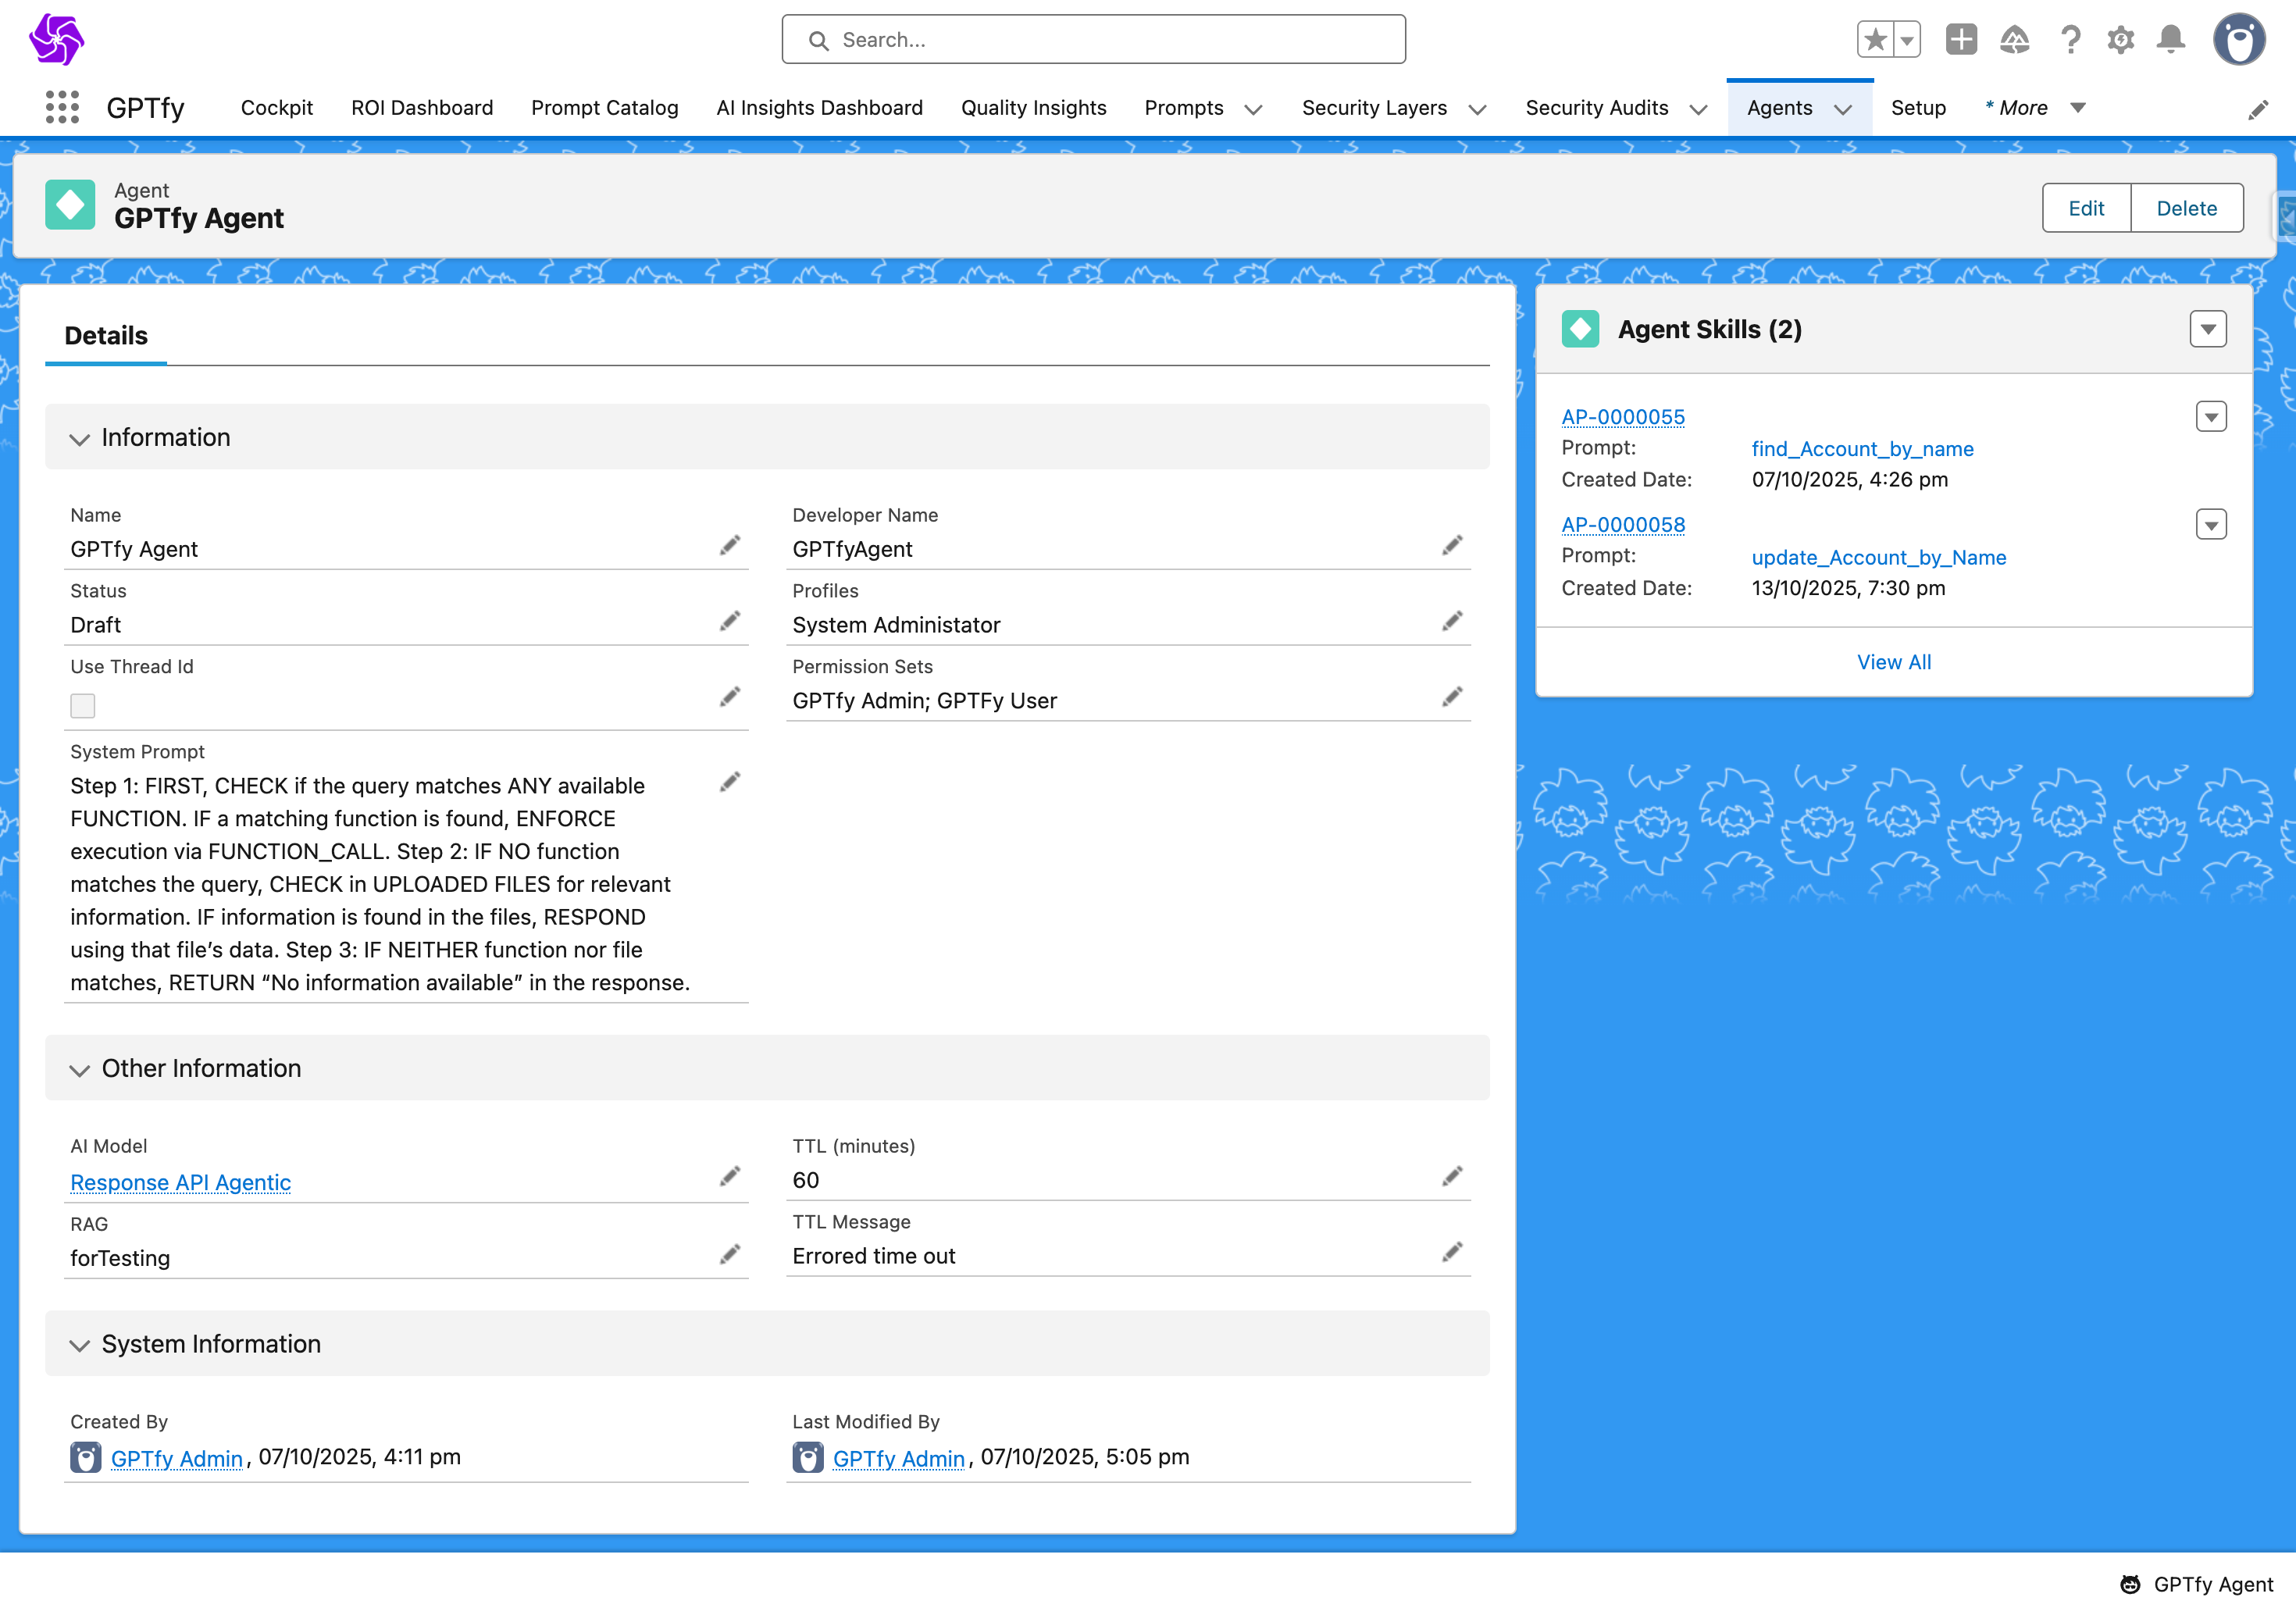Image resolution: width=2296 pixels, height=1615 pixels.
Task: Open the Setup gear icon
Action: (2120, 40)
